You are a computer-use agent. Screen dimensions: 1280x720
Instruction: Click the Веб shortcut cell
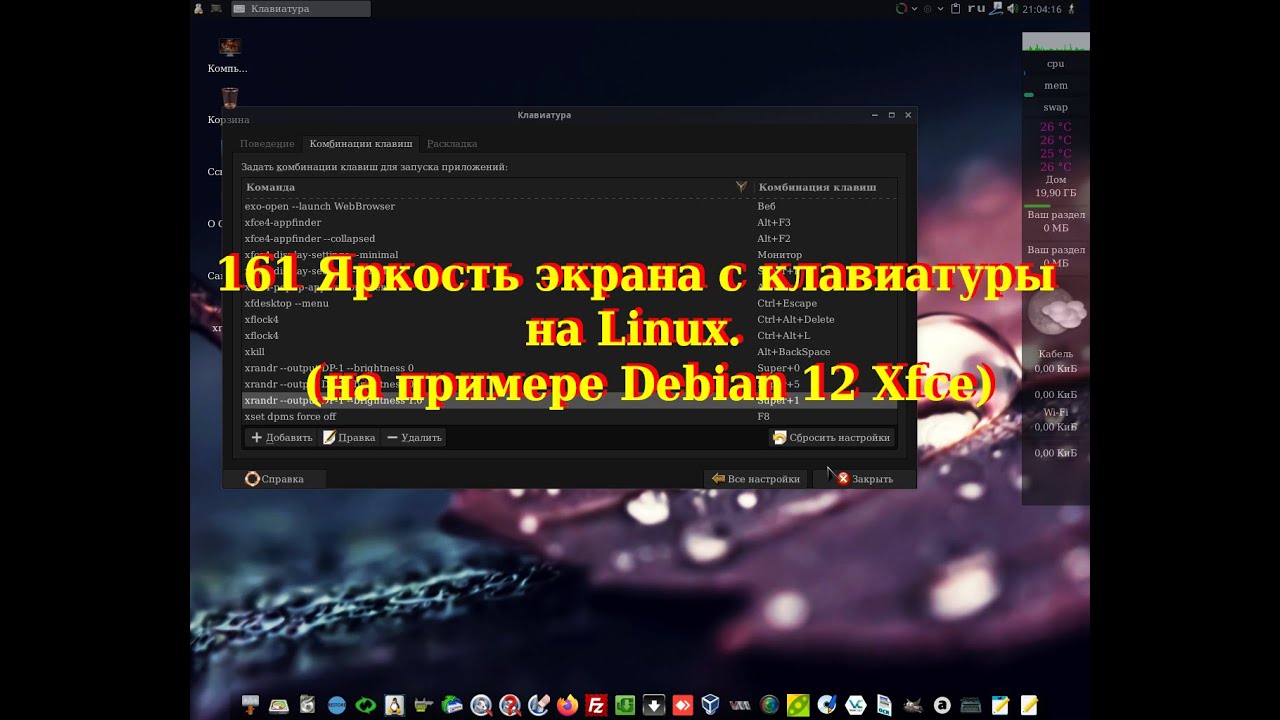tap(766, 206)
